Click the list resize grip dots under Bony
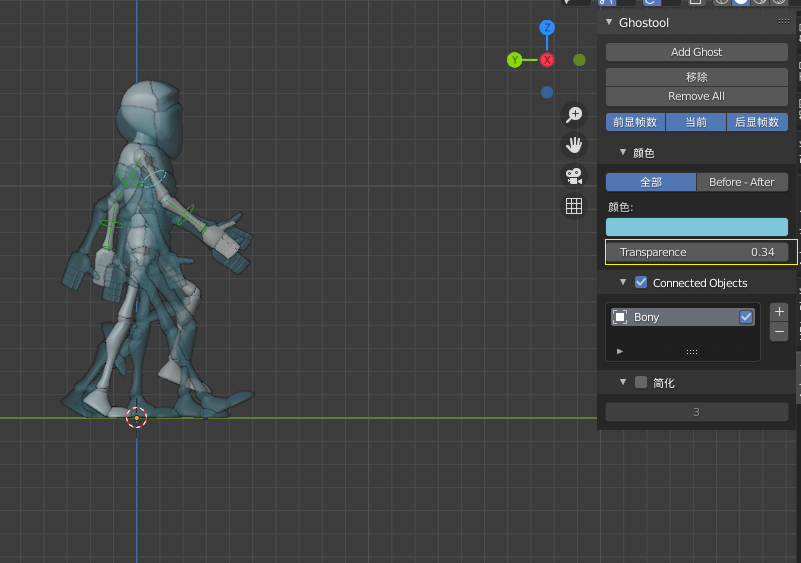The width and height of the screenshot is (801, 563). tap(692, 351)
